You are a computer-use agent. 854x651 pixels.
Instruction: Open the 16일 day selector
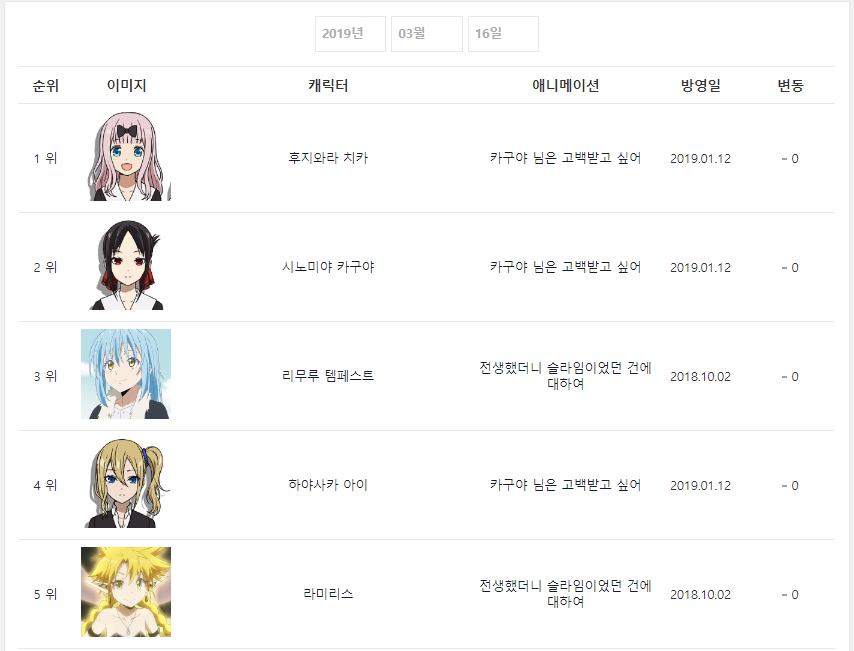(503, 34)
